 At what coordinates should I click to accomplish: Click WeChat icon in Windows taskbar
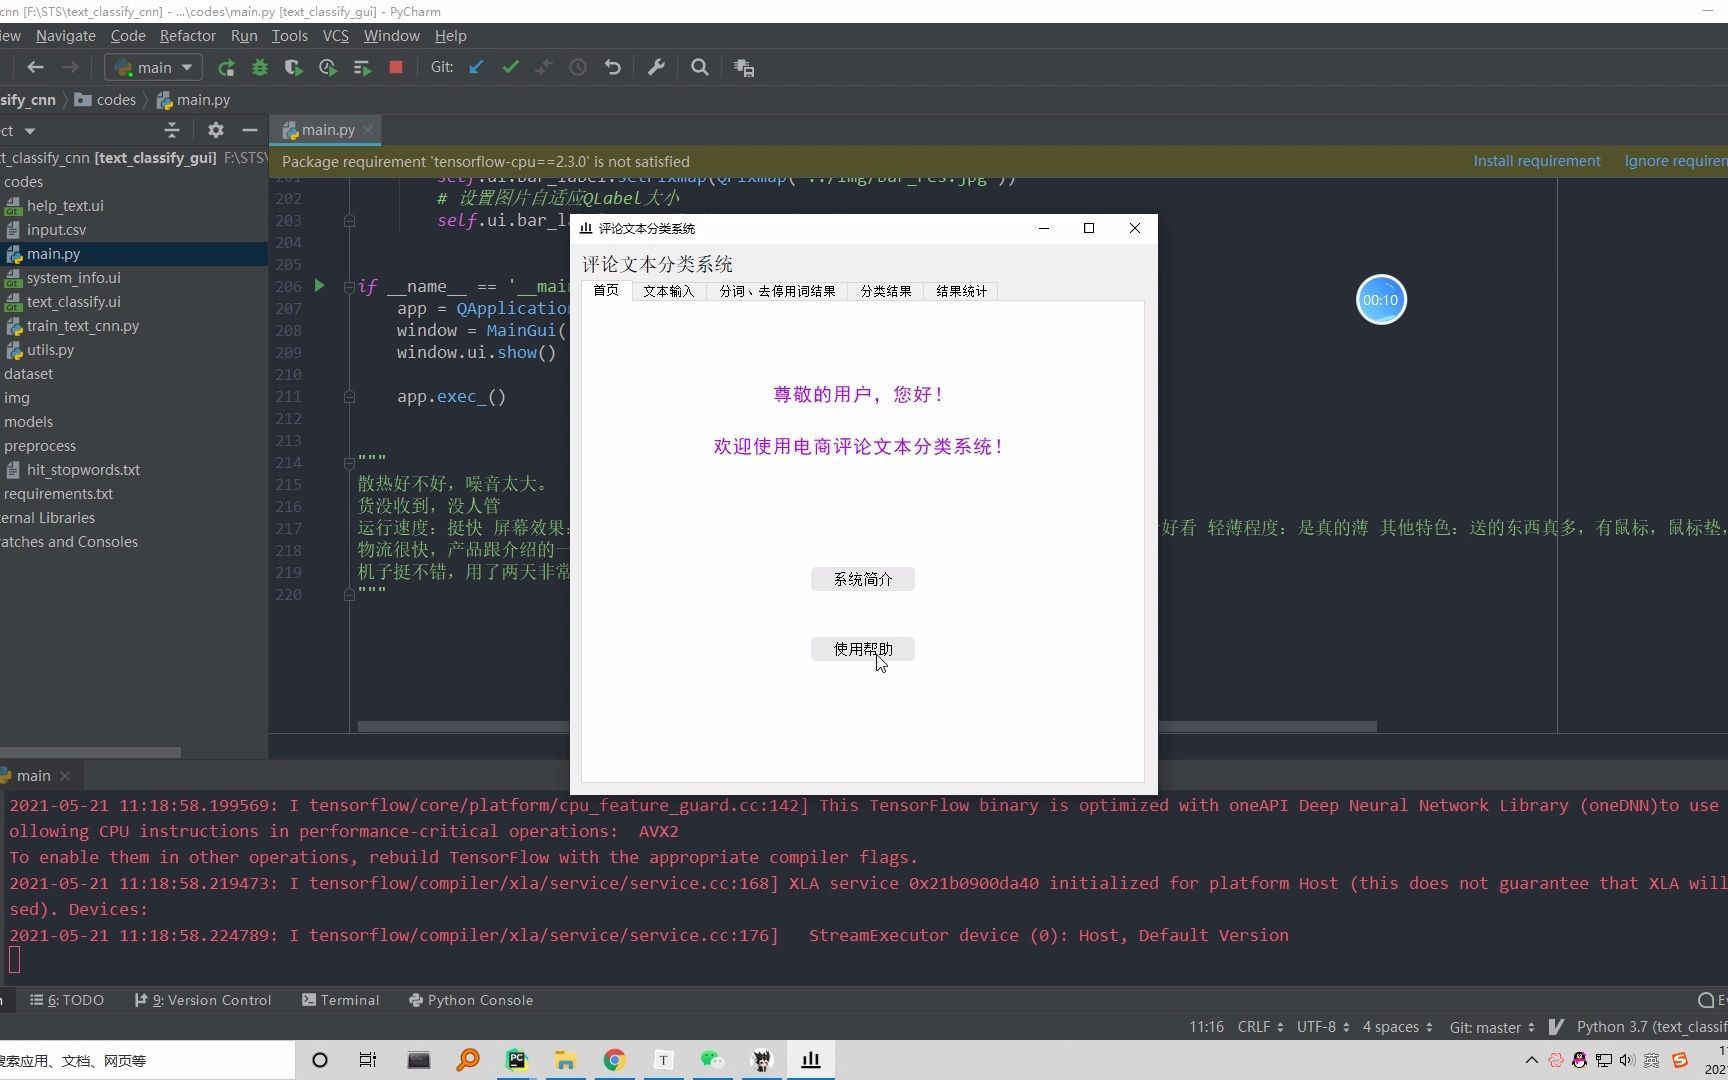(712, 1060)
